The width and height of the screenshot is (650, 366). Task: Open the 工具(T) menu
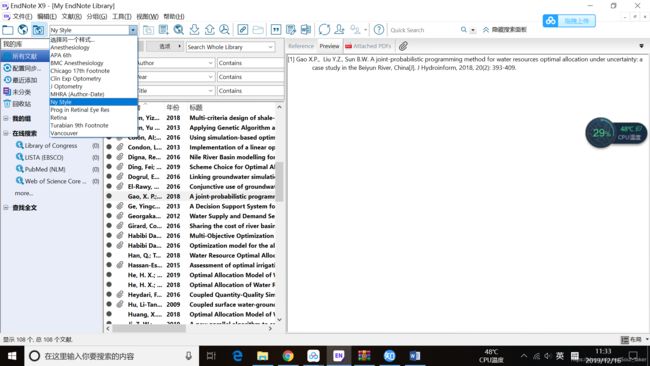[121, 17]
